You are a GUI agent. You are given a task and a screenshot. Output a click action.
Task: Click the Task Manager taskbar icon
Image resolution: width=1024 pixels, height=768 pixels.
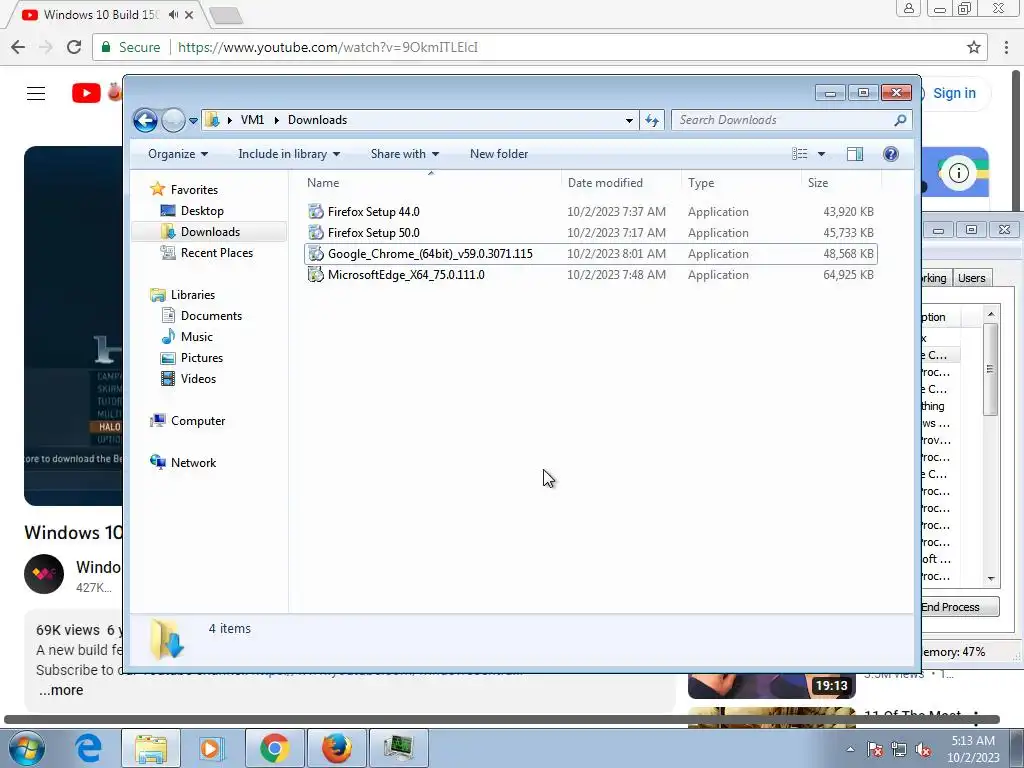point(398,748)
